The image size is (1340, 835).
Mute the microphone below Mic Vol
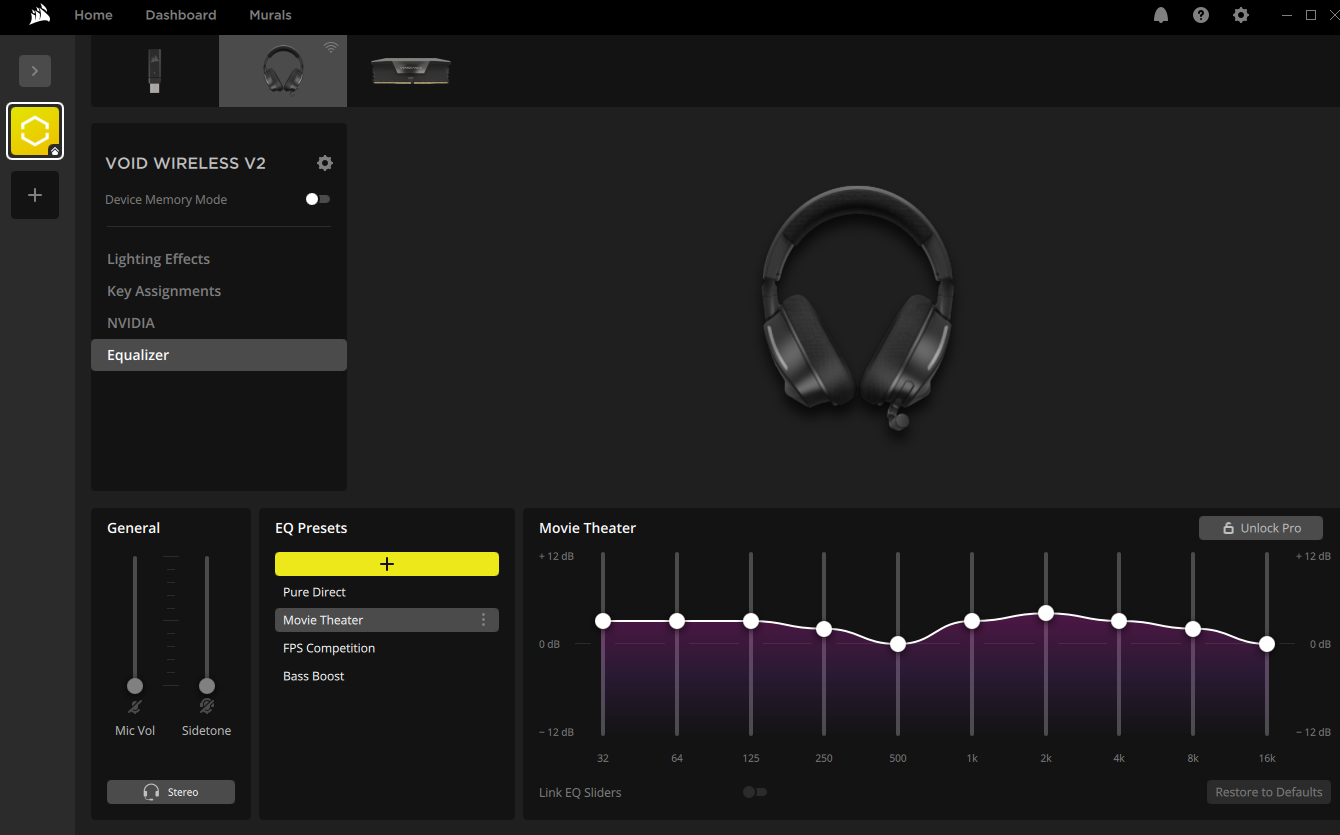(134, 705)
